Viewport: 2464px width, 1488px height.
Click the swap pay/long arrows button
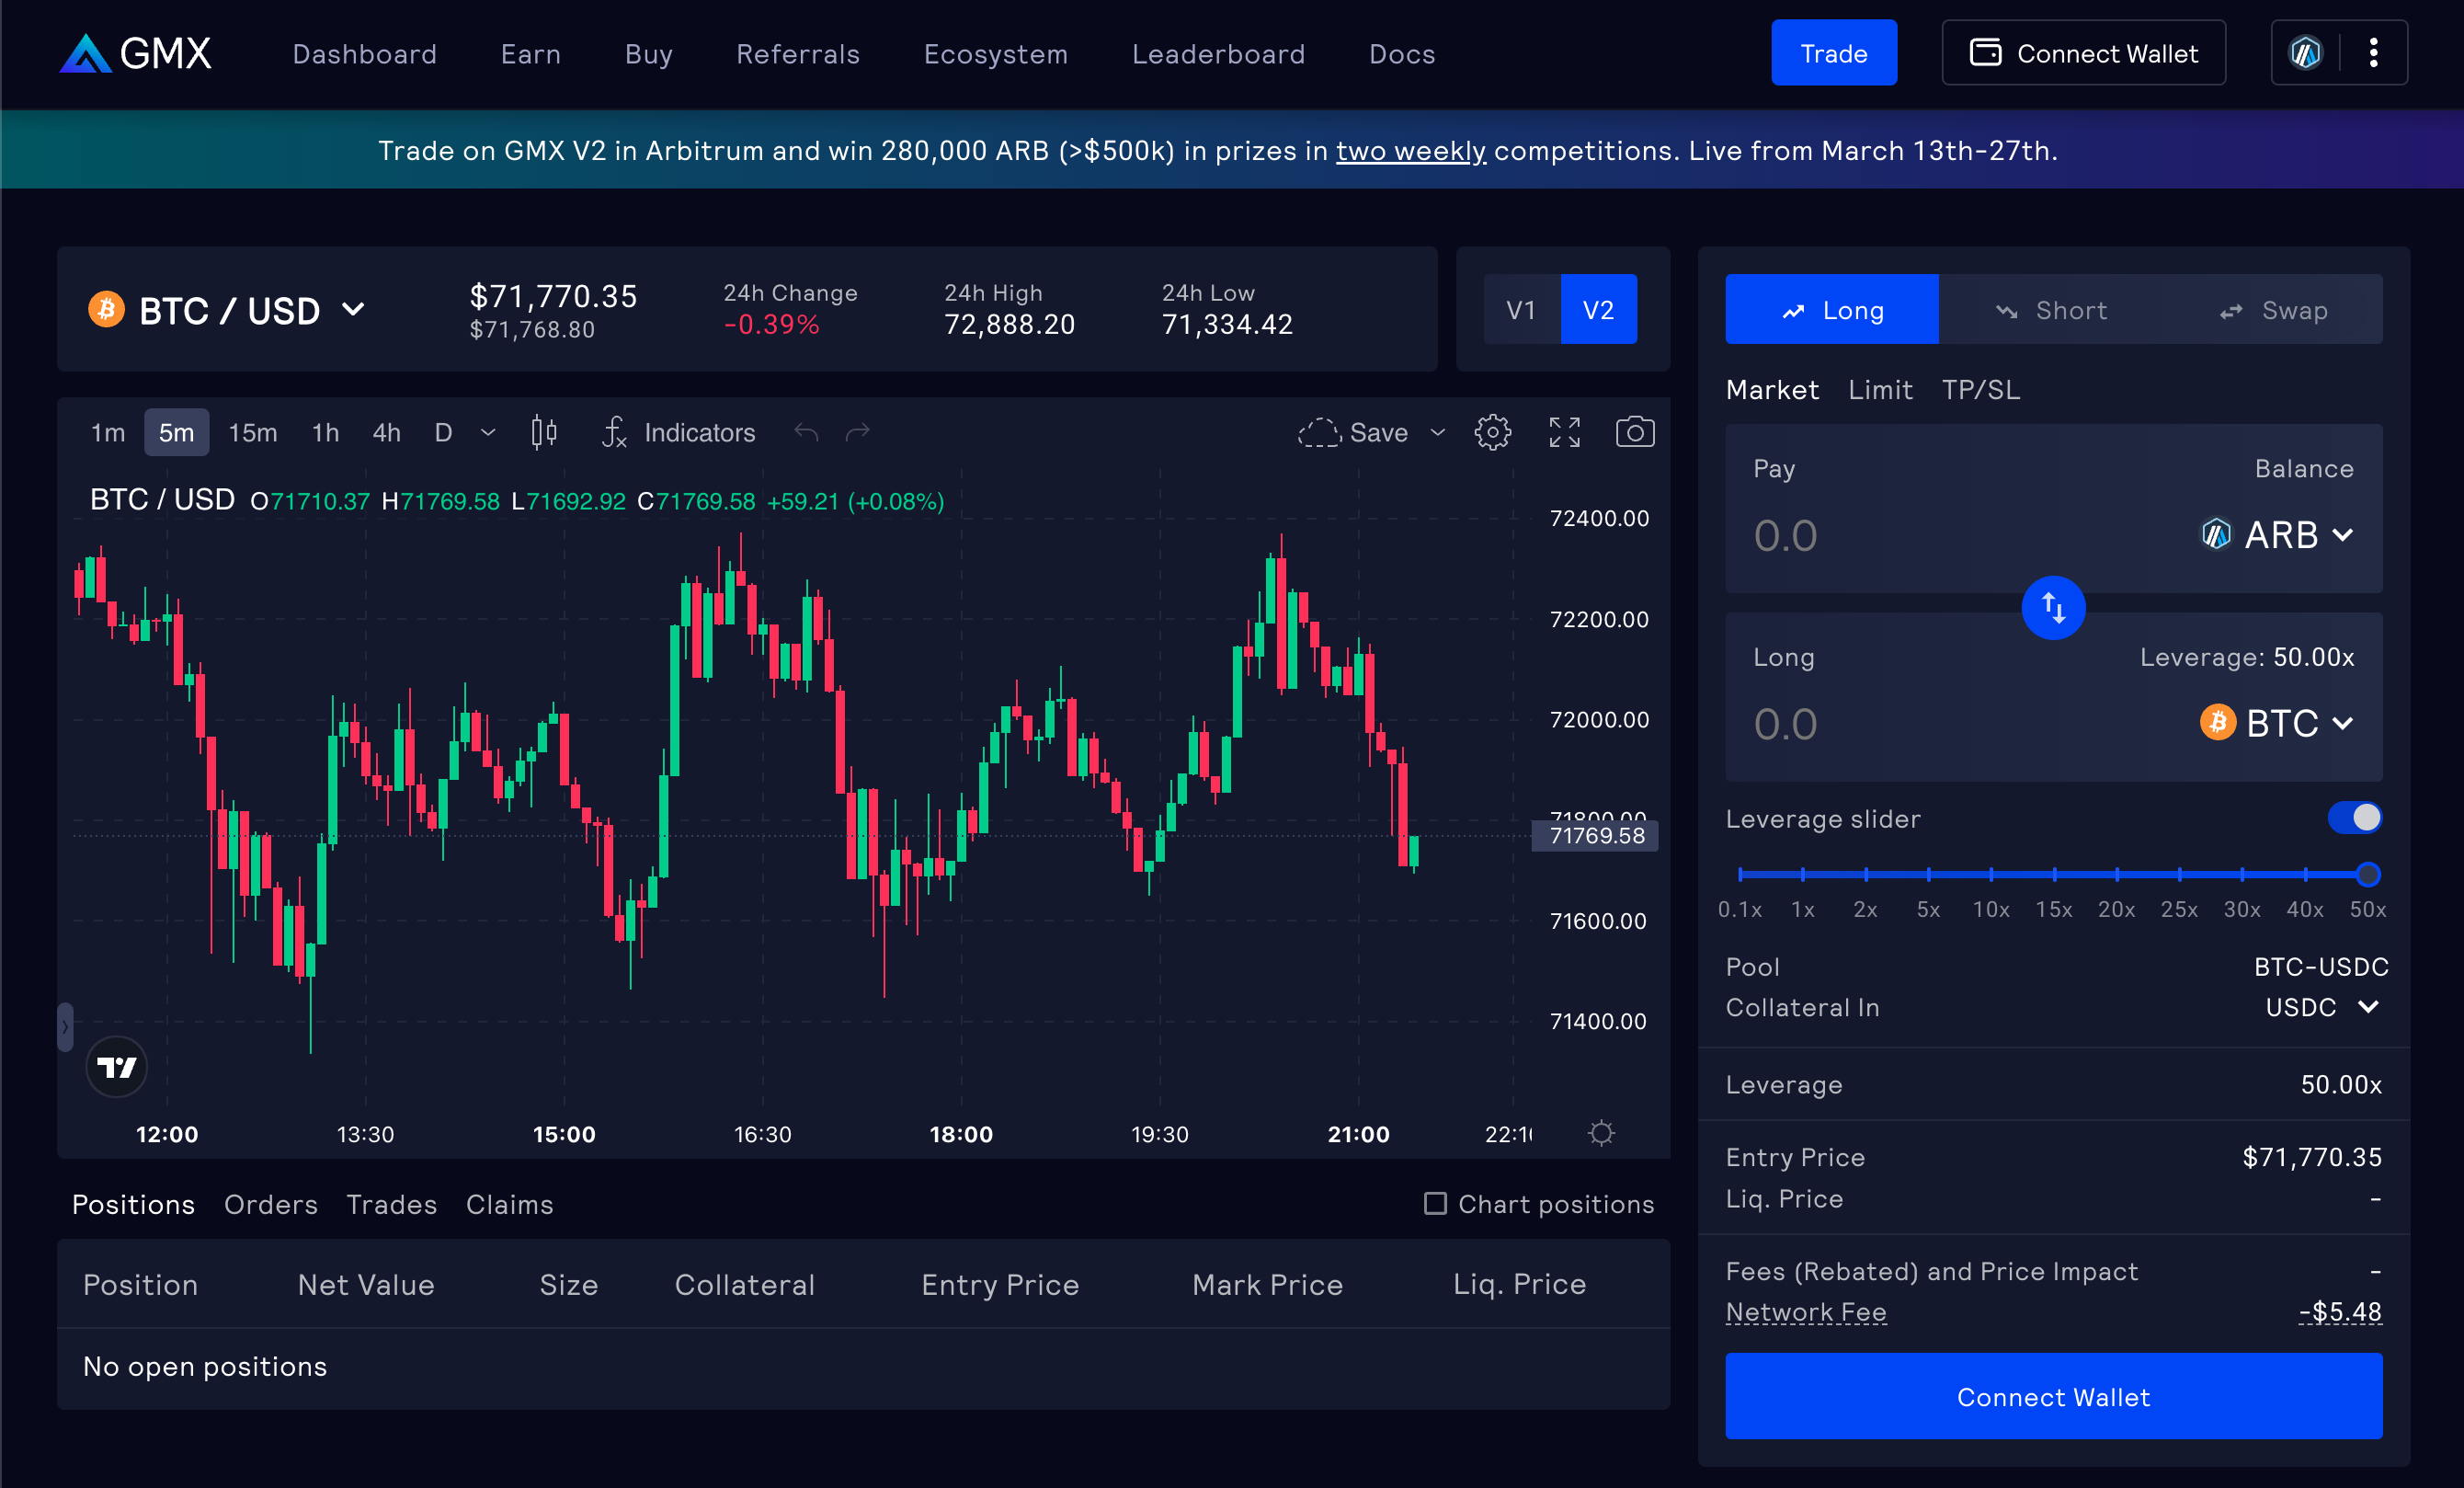tap(2052, 607)
